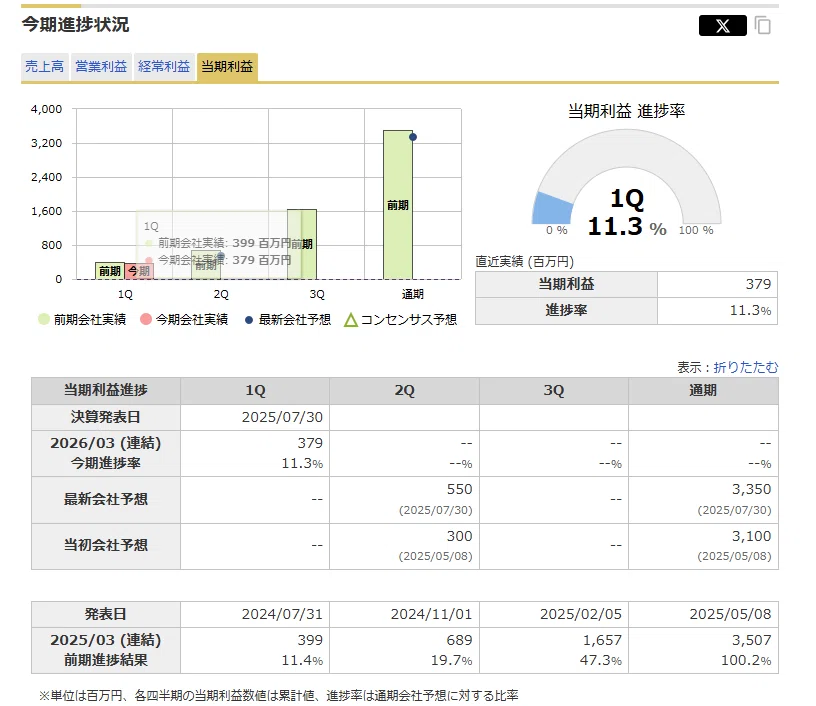This screenshot has width=816, height=706.
Task: Click the copy icon beside X button
Action: click(762, 25)
